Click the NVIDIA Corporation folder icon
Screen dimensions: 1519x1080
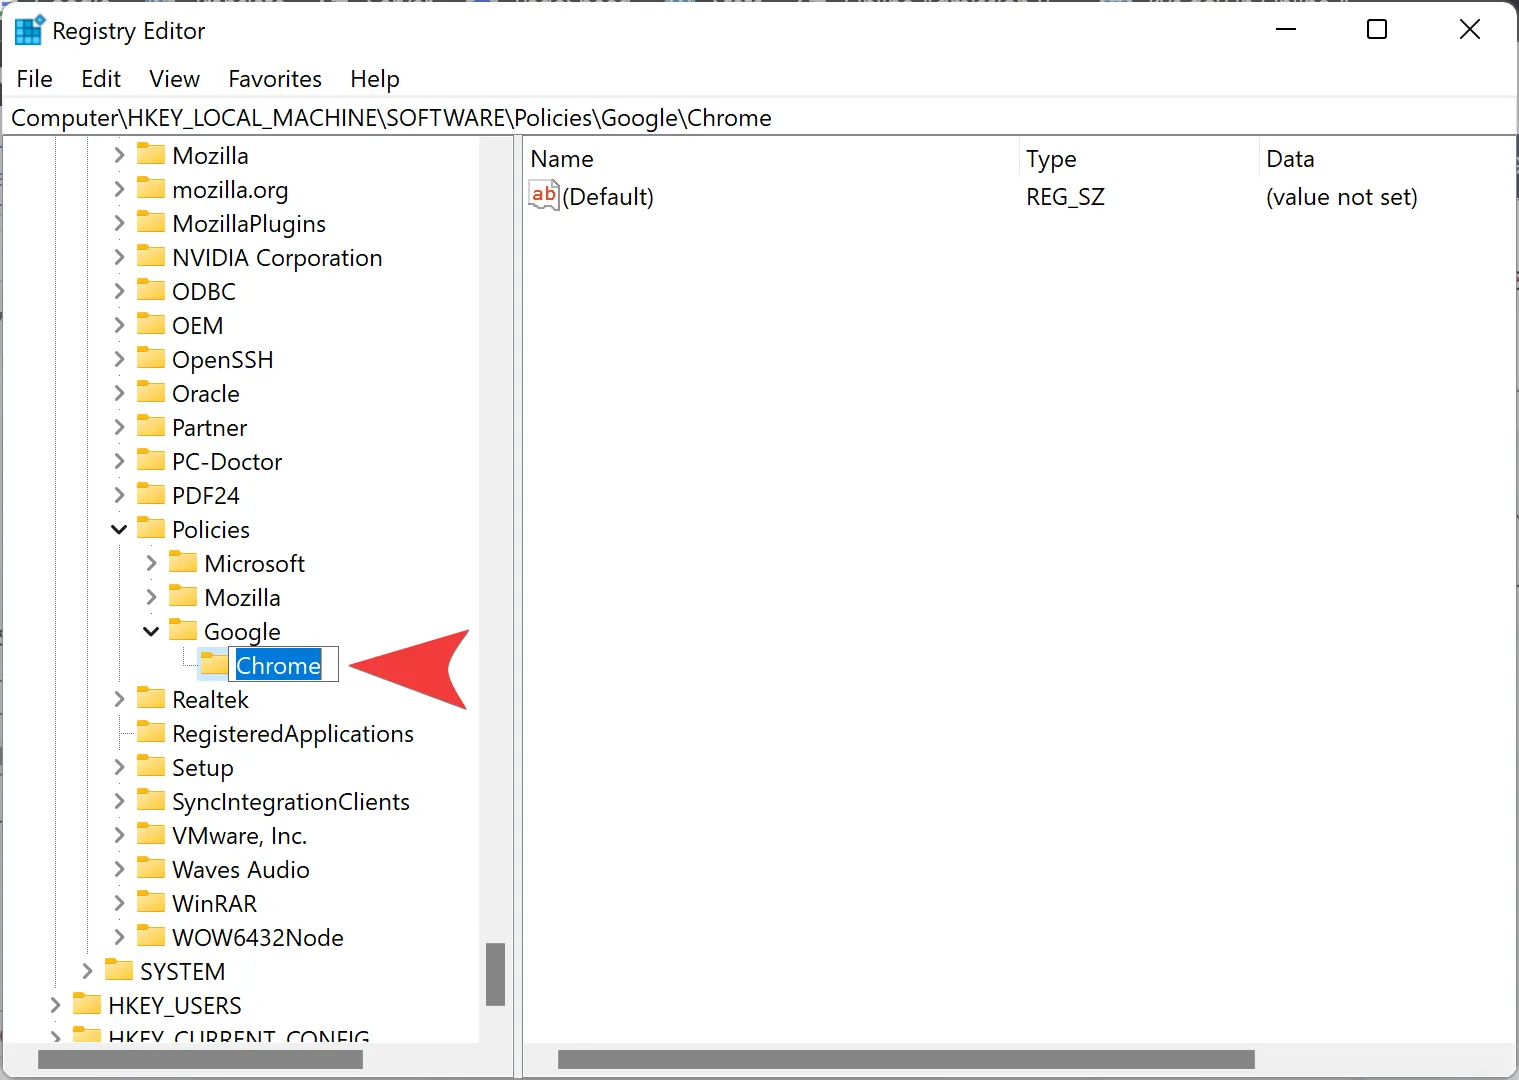[x=150, y=256]
